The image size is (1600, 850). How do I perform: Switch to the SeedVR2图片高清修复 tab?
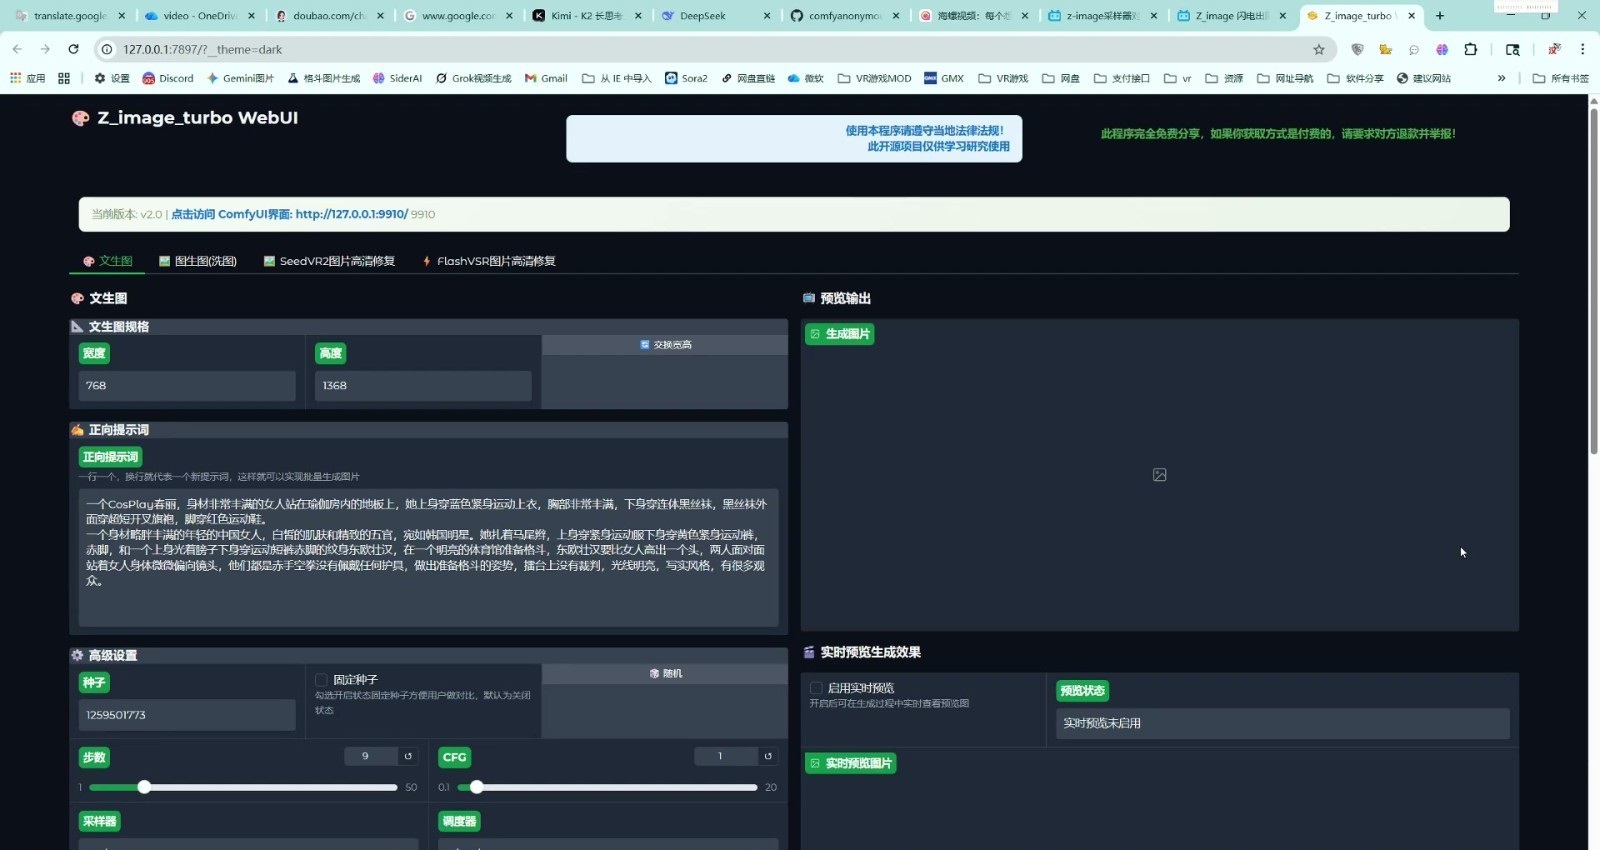point(329,261)
